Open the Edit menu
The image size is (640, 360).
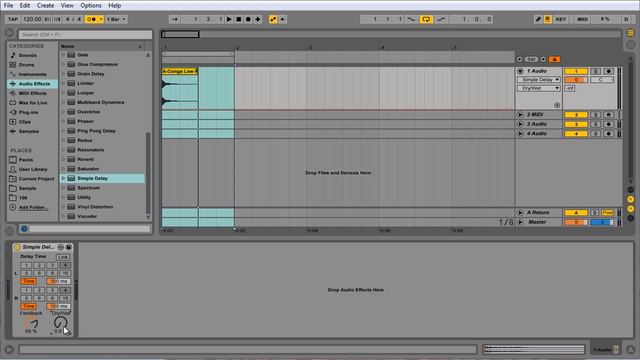point(25,5)
